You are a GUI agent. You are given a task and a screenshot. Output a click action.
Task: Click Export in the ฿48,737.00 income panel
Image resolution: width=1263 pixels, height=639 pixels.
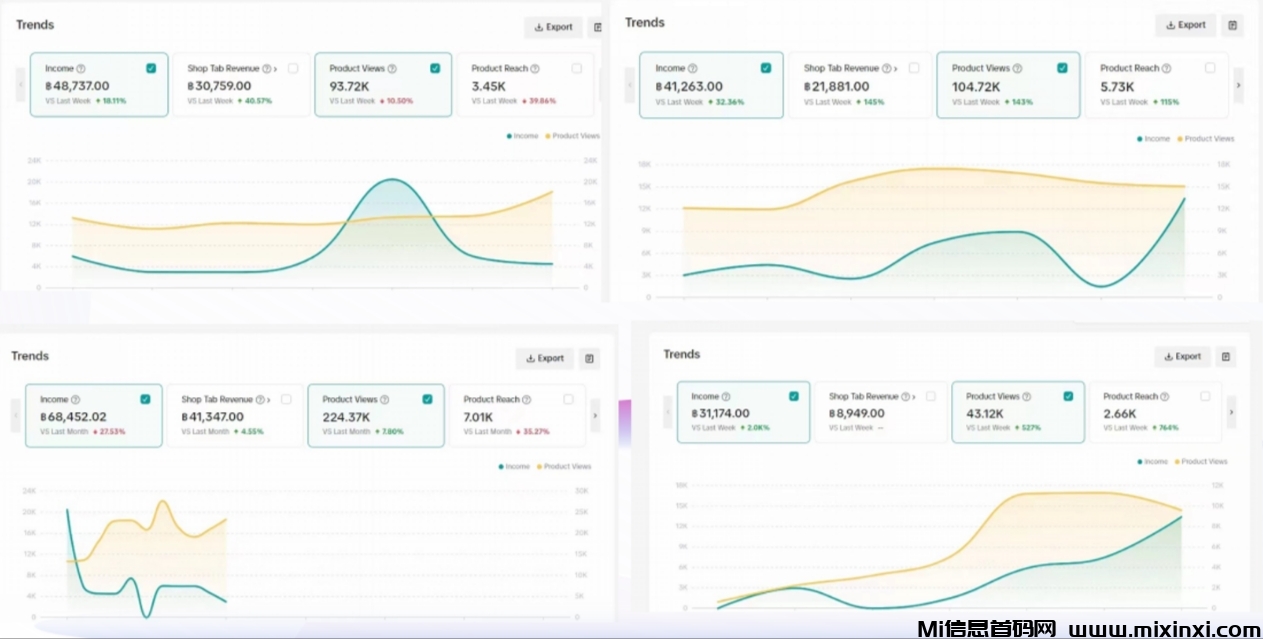pyautogui.click(x=553, y=27)
